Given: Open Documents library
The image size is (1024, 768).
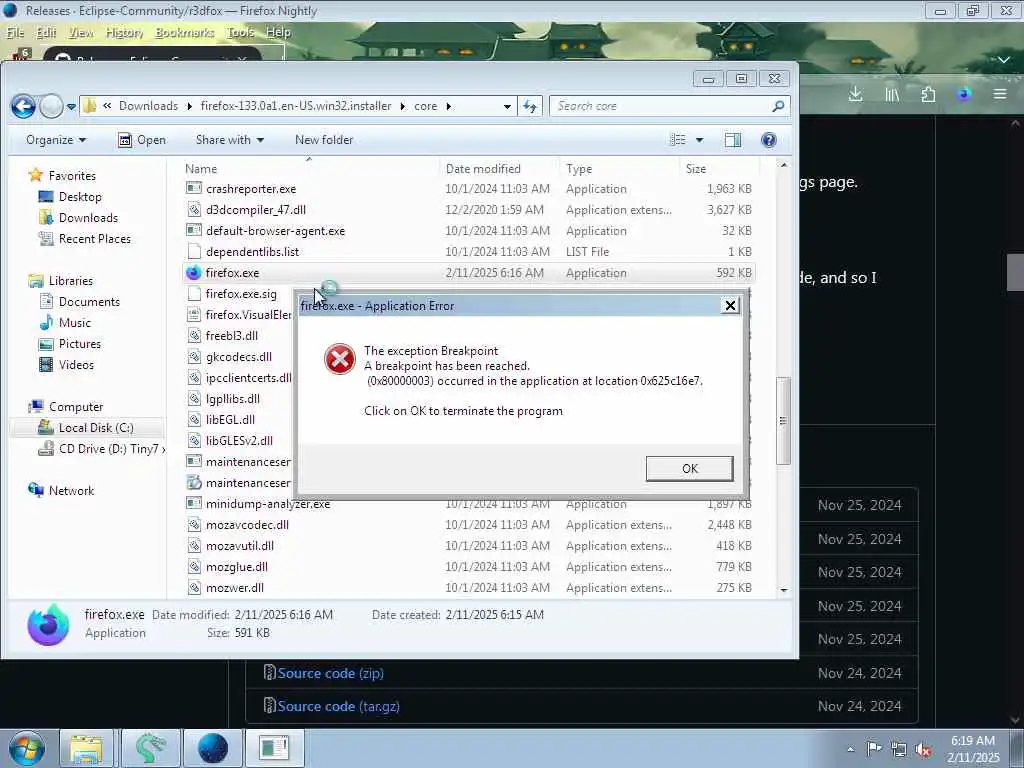Looking at the screenshot, I should coord(89,302).
